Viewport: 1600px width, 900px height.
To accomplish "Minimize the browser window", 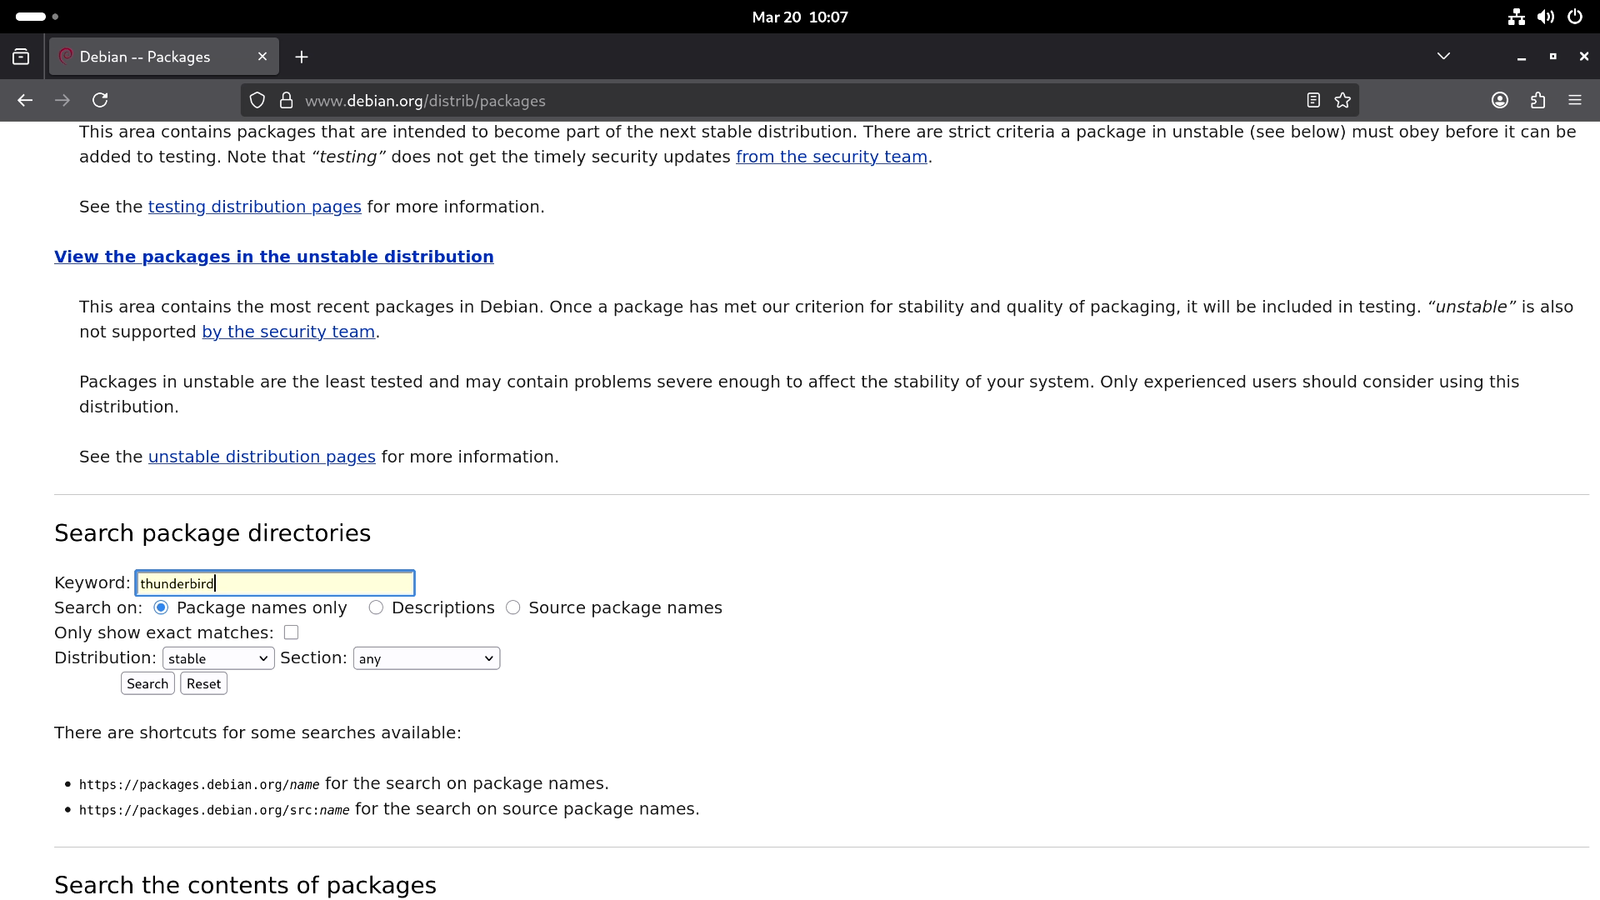I will tap(1521, 57).
